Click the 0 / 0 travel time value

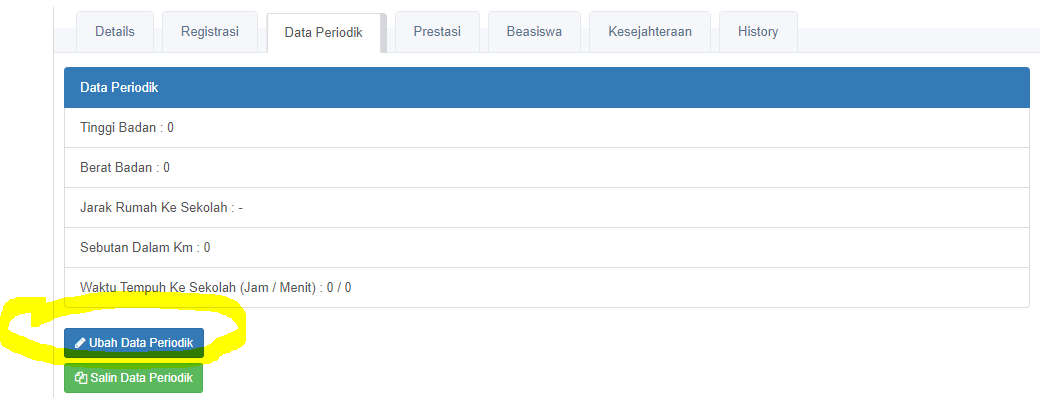[x=339, y=288]
